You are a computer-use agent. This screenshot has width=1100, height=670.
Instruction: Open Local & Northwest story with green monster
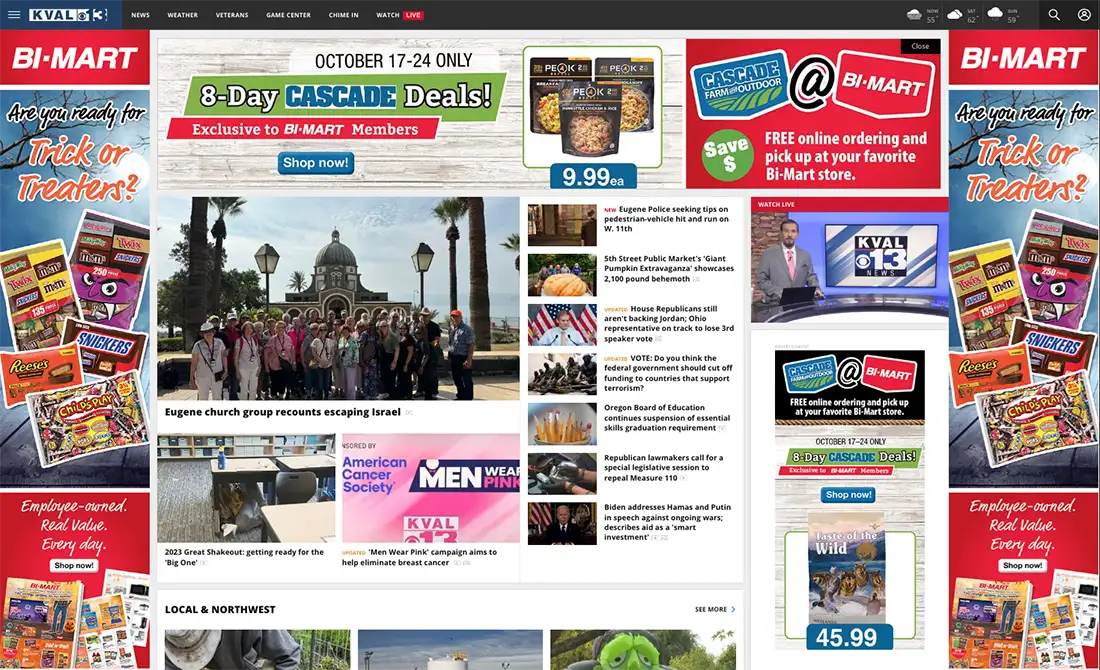(643, 650)
